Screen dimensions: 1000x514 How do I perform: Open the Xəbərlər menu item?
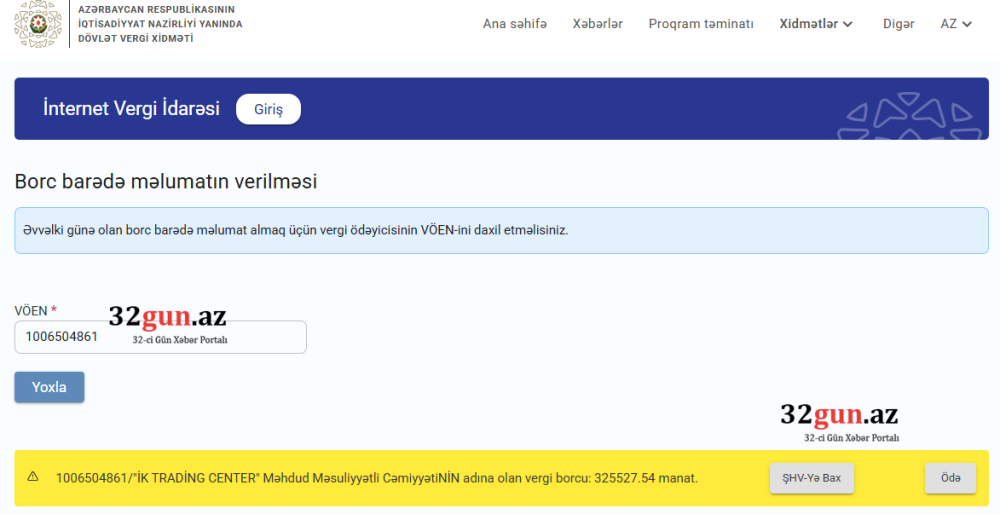pyautogui.click(x=597, y=24)
